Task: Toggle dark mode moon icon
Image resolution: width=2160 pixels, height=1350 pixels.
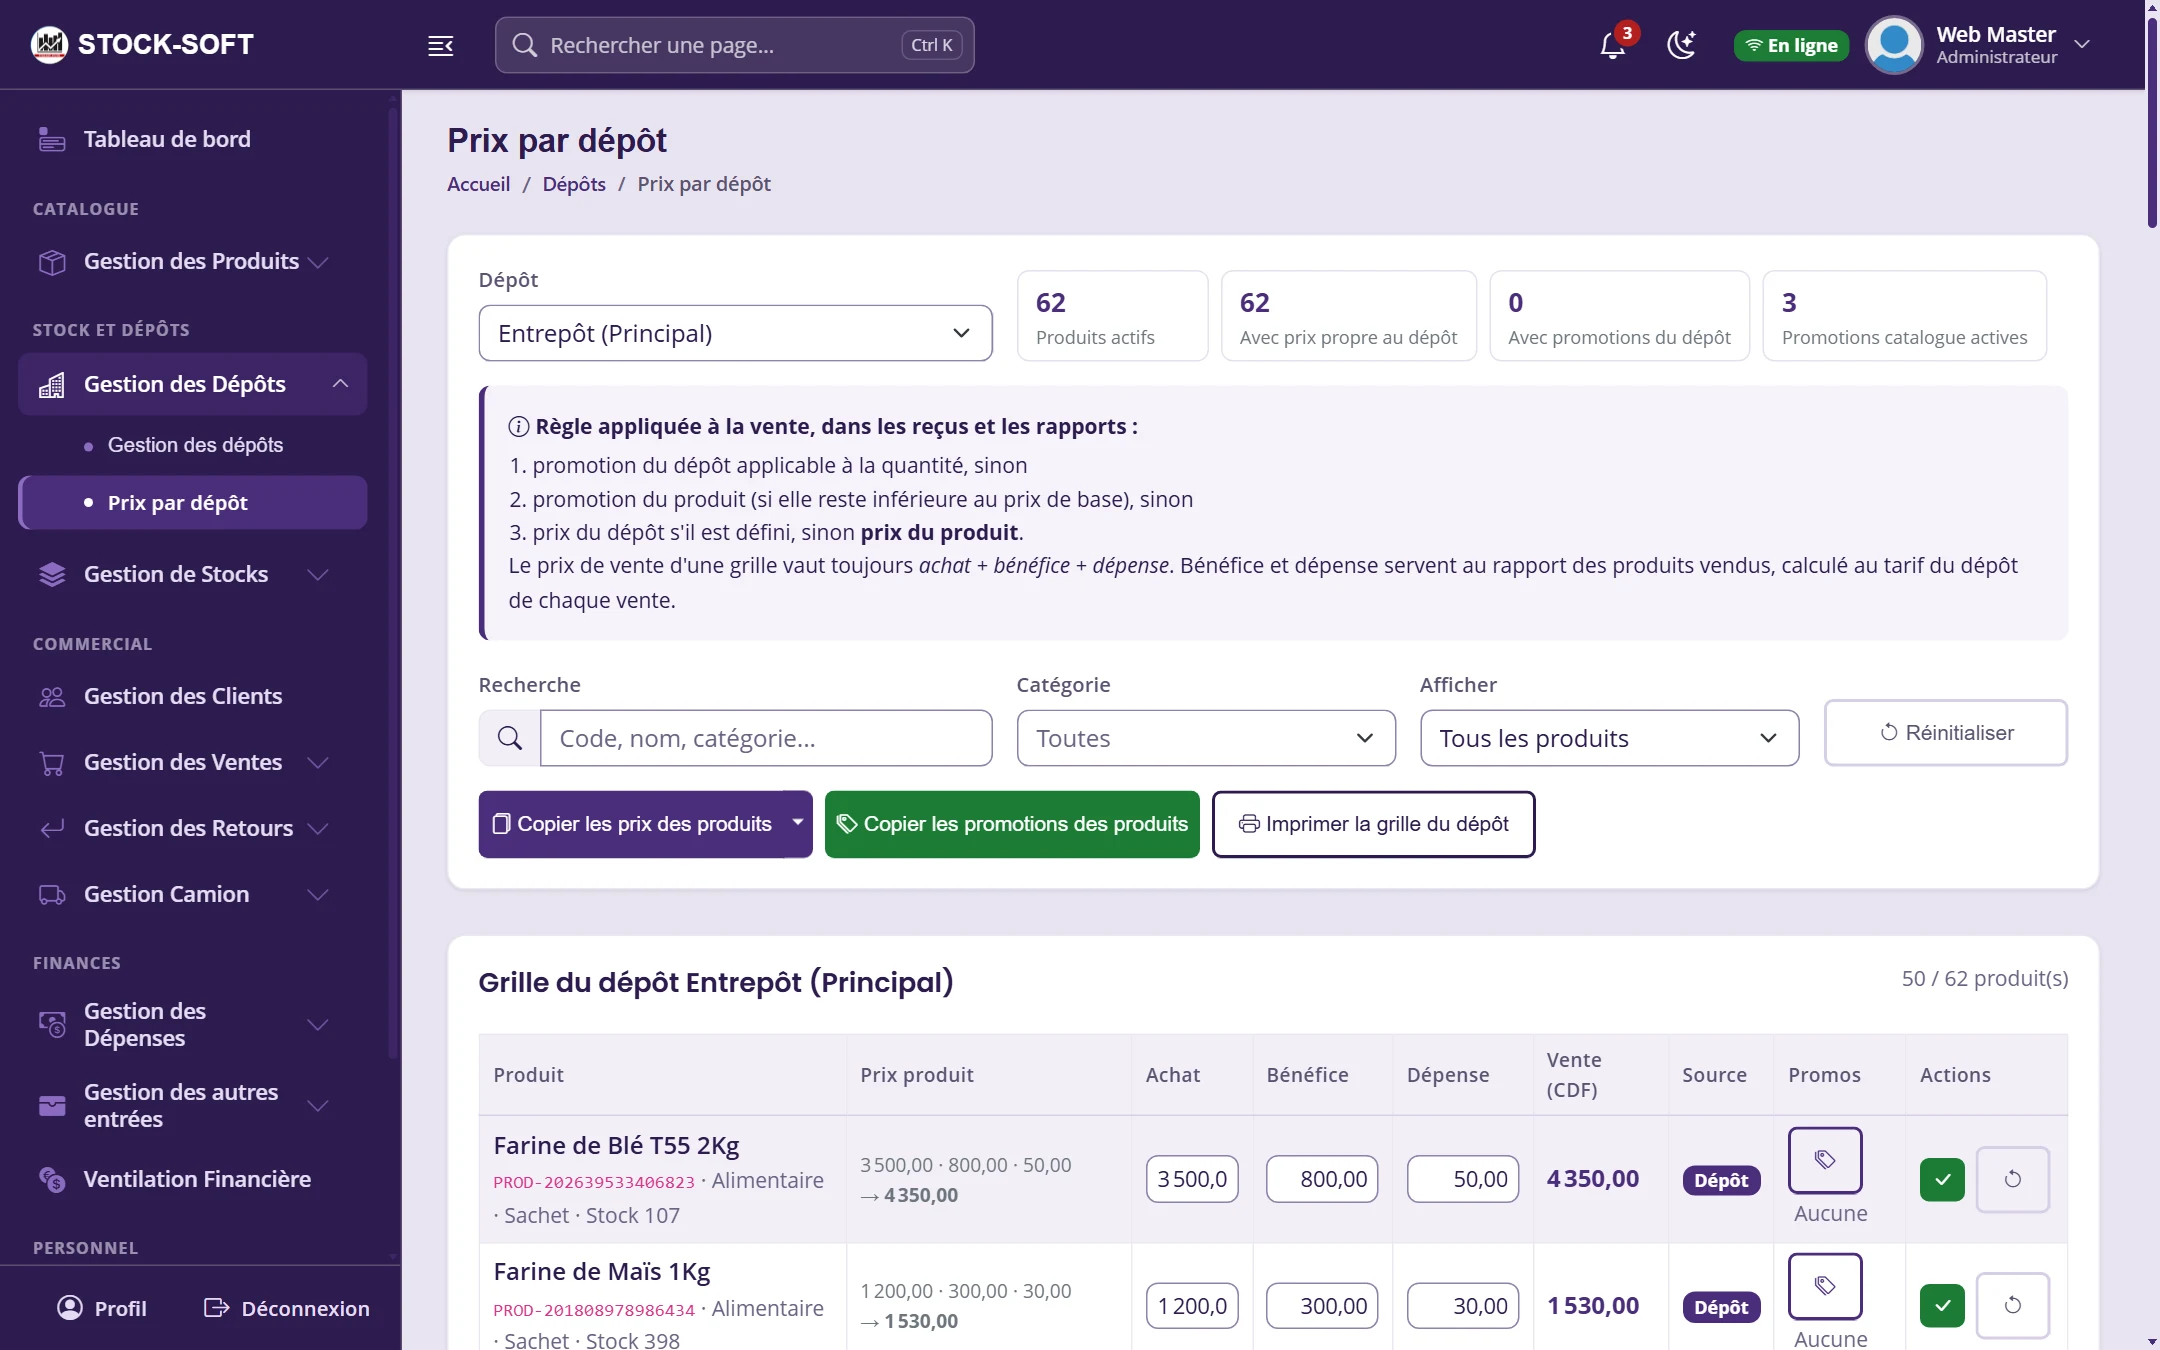Action: point(1682,45)
